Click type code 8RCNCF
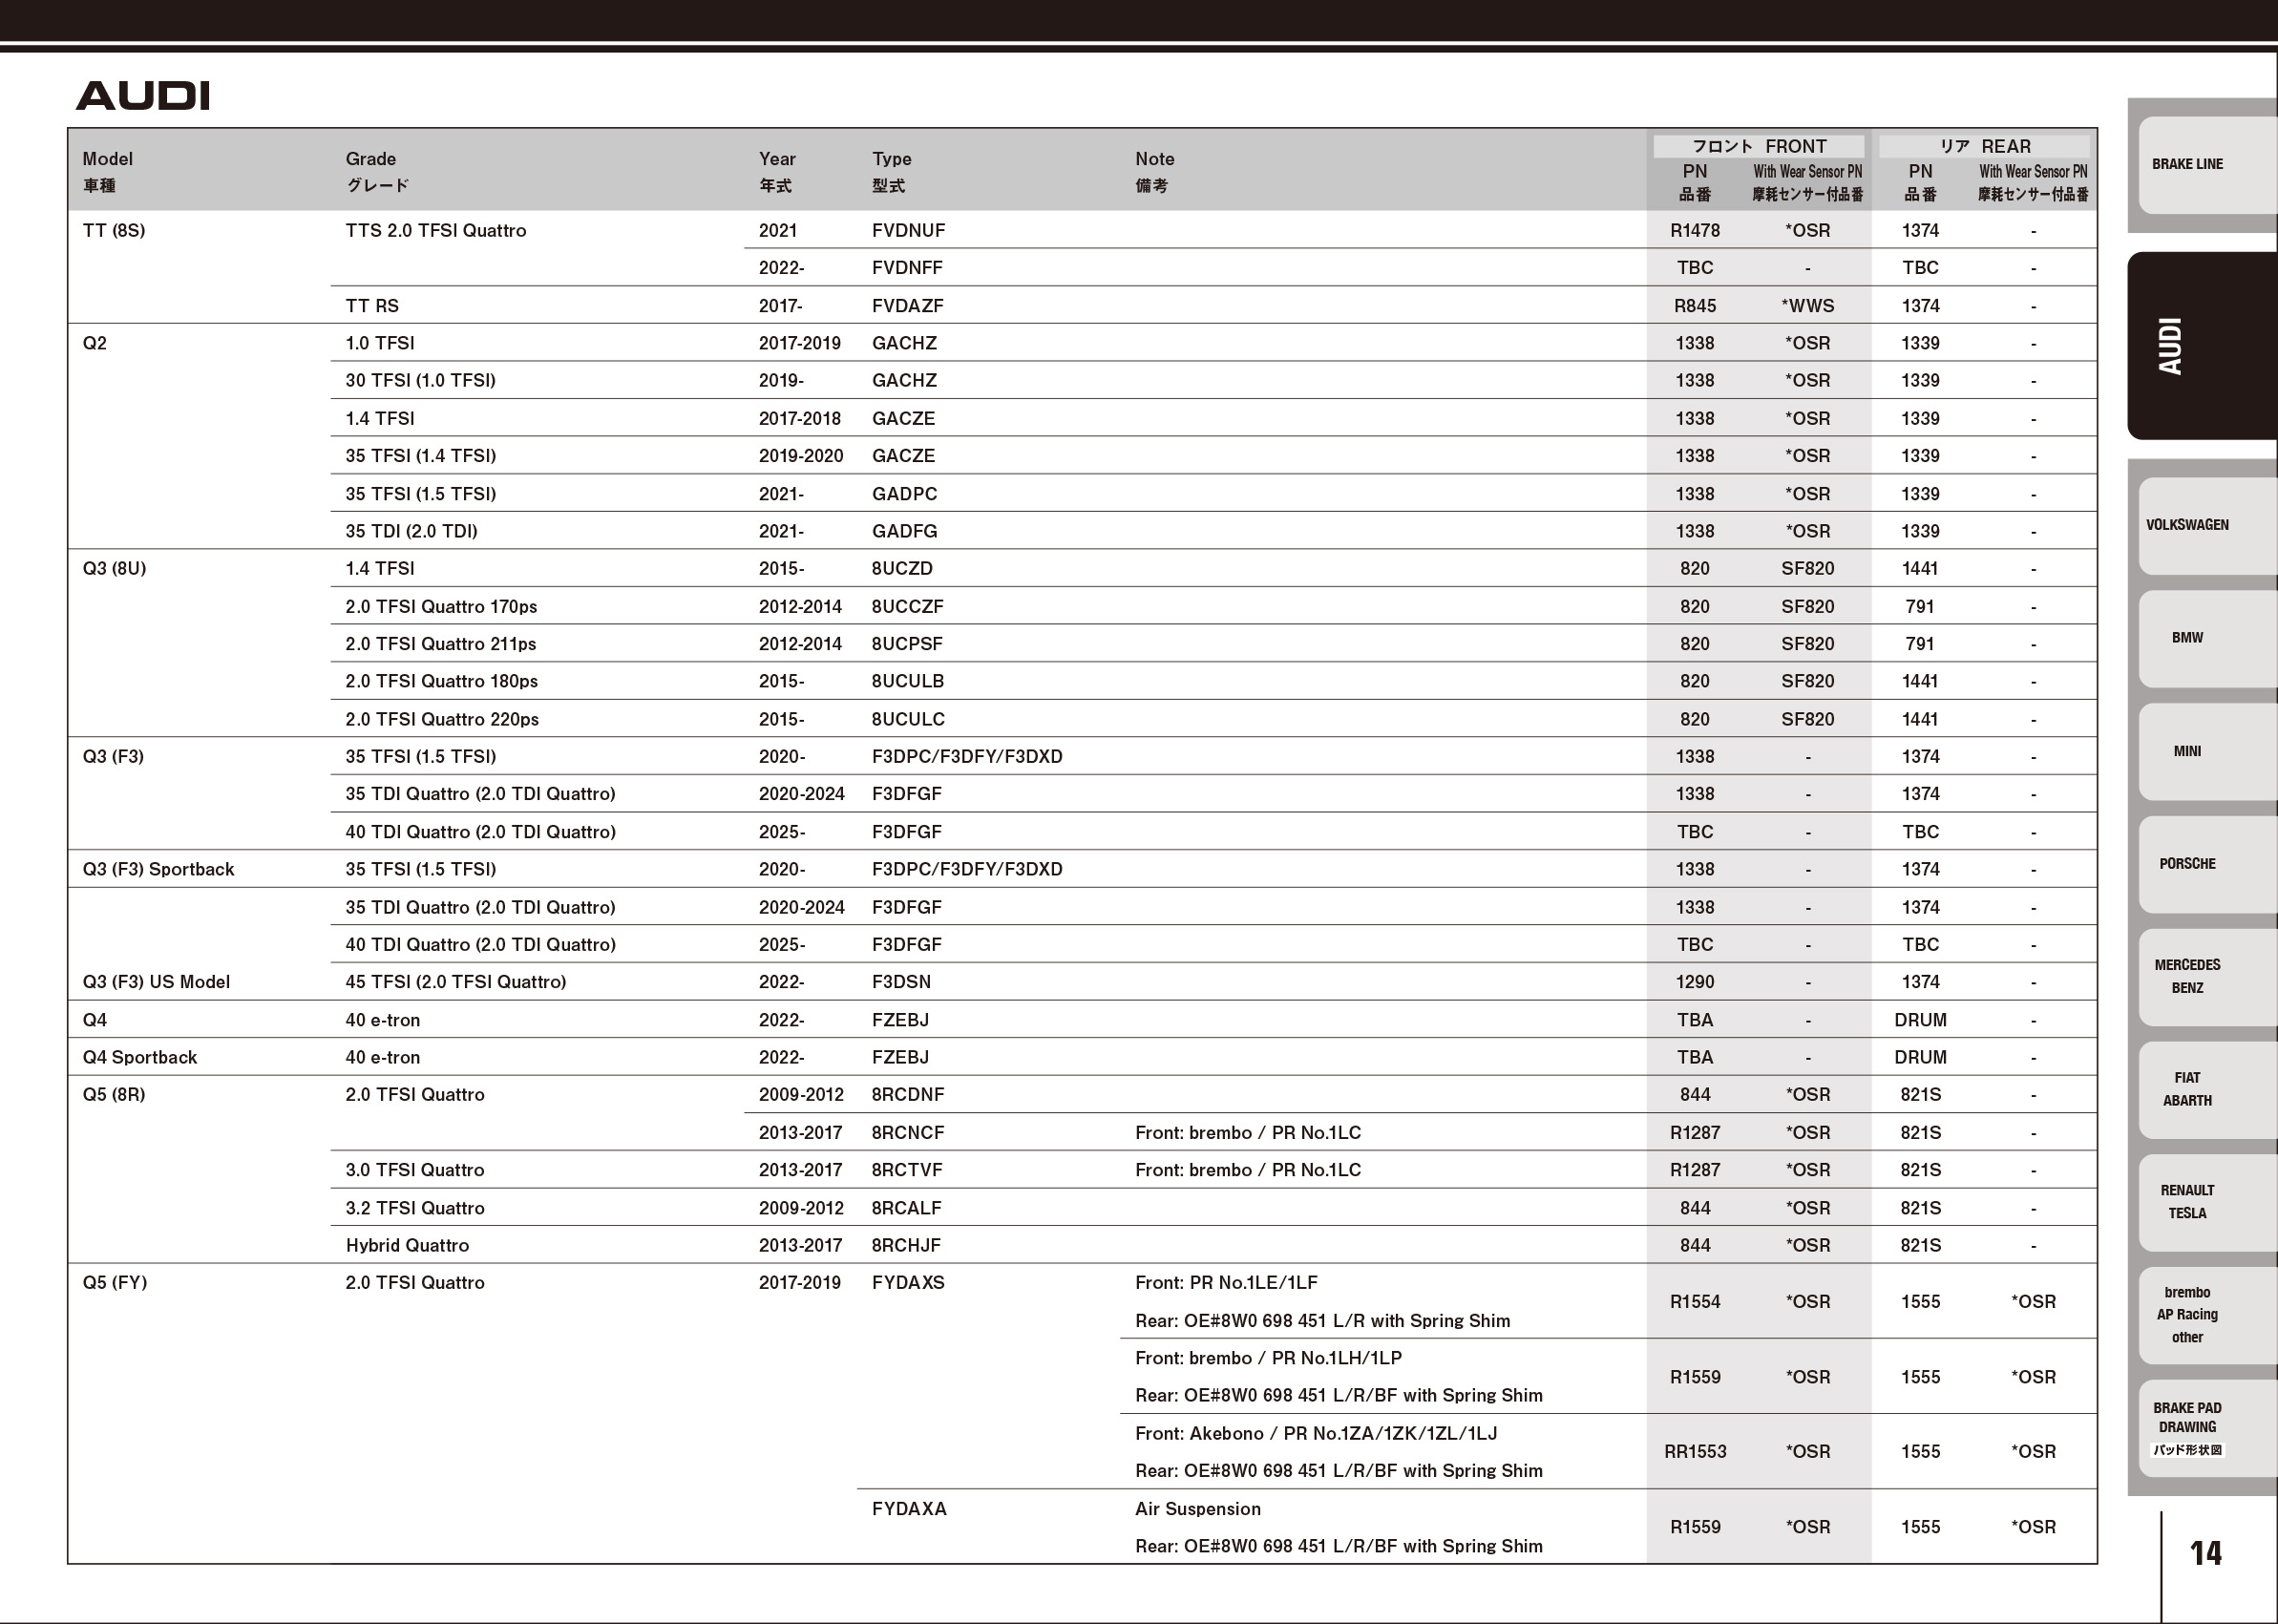 (x=908, y=1133)
